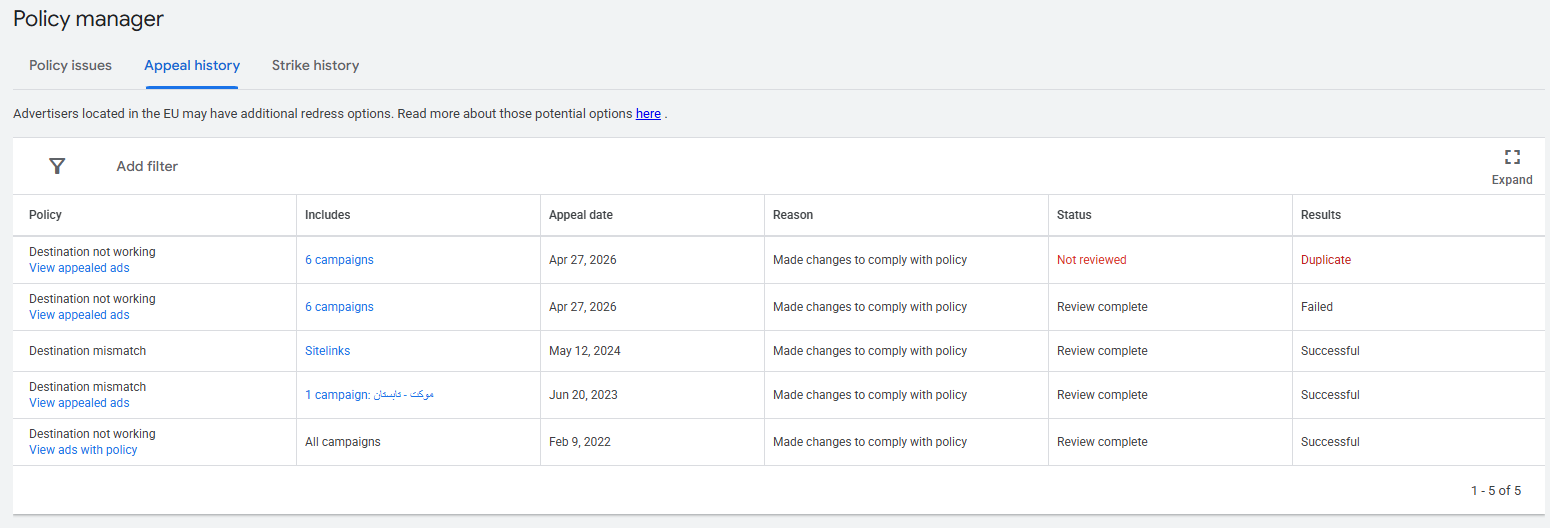Click the red 'Duplicate' result text

pos(1325,260)
